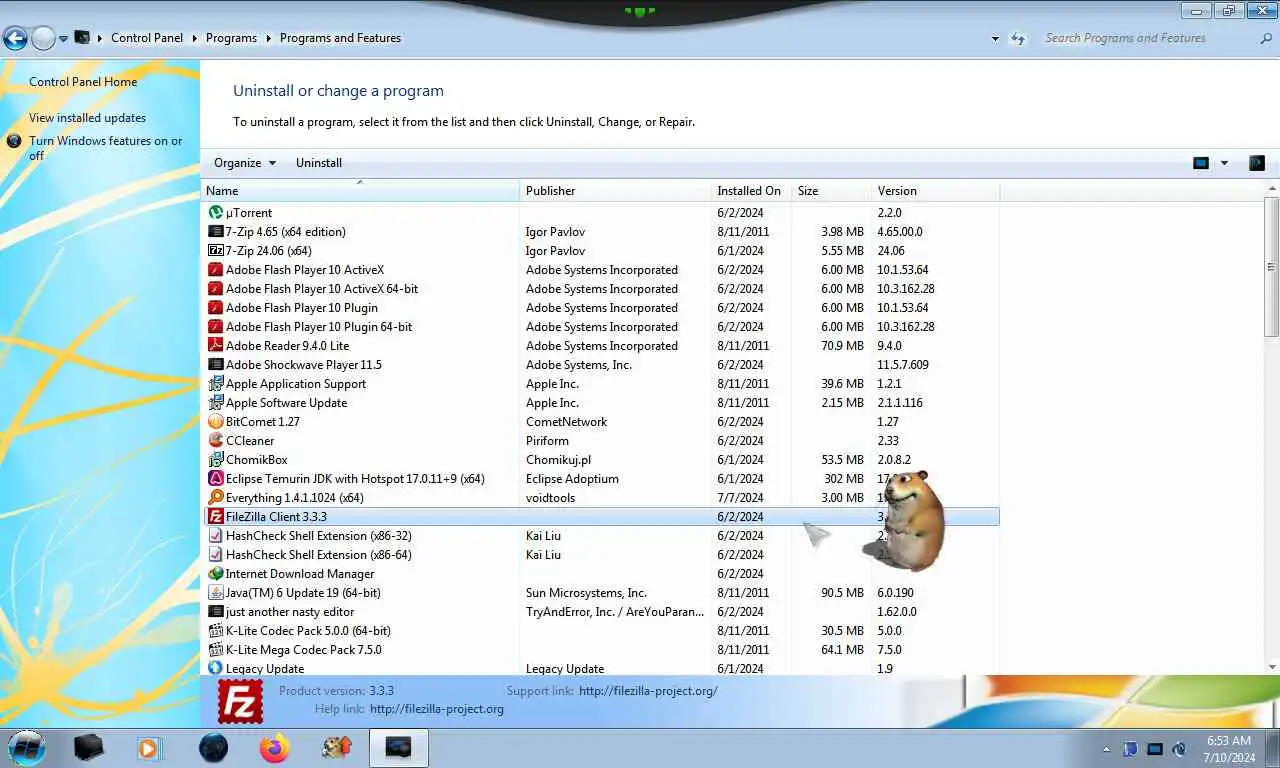Image resolution: width=1280 pixels, height=768 pixels.
Task: Click the BitComet 1.27 icon
Action: pyautogui.click(x=215, y=421)
